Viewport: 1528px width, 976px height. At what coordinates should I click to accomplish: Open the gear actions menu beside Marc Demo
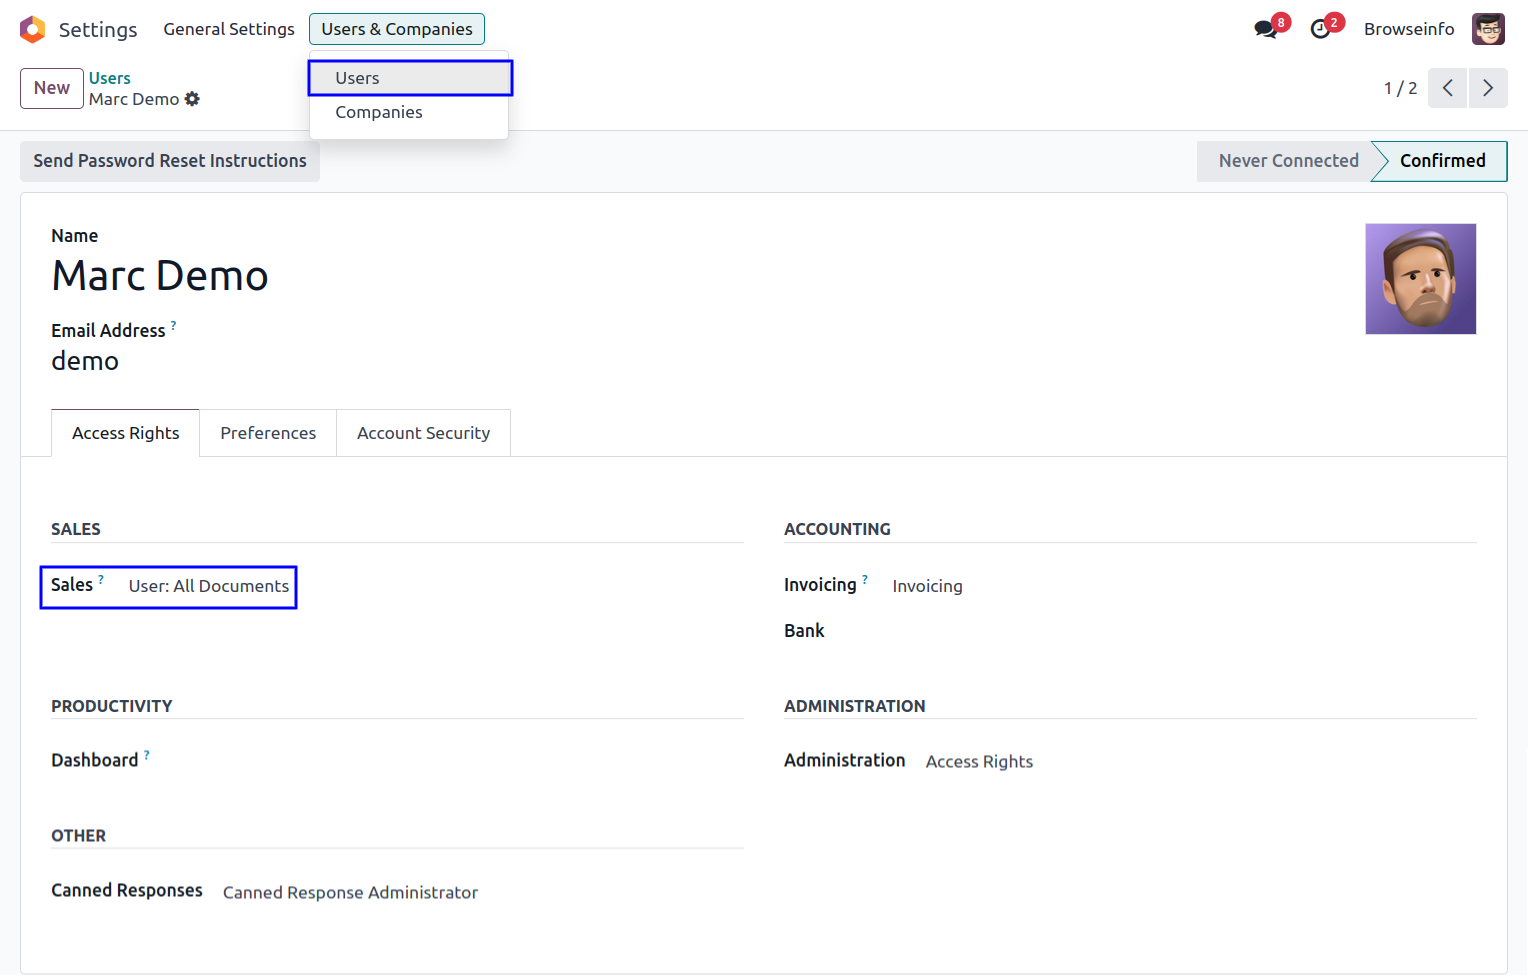pyautogui.click(x=192, y=99)
